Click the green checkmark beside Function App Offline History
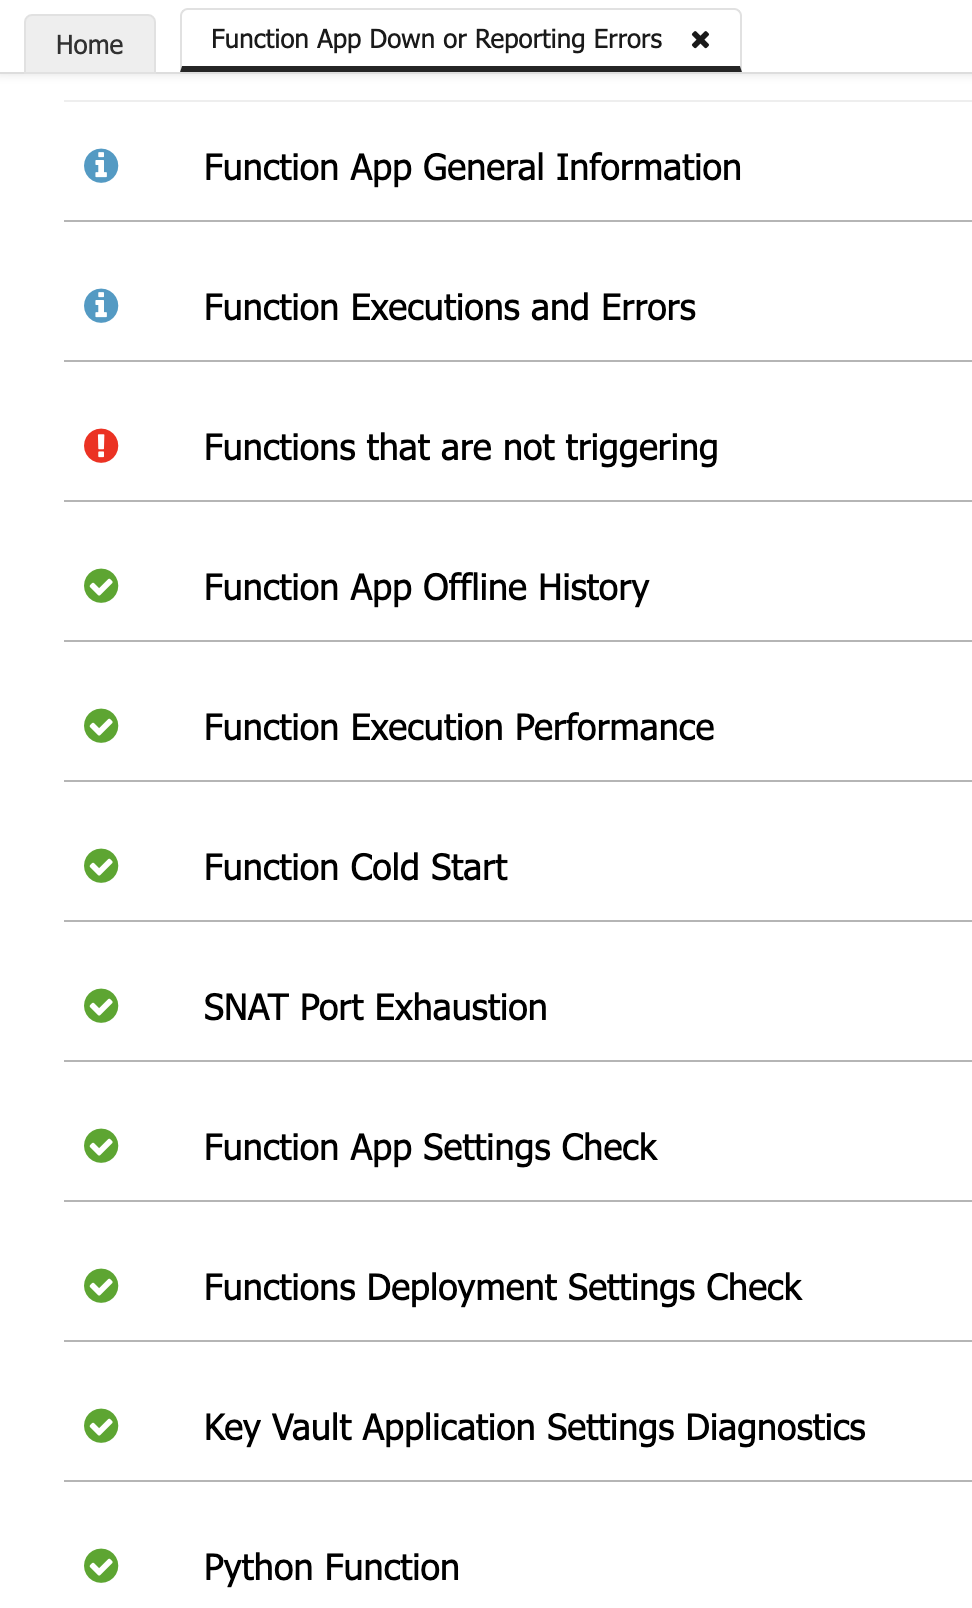Screen dimensions: 972x1608 click(103, 587)
